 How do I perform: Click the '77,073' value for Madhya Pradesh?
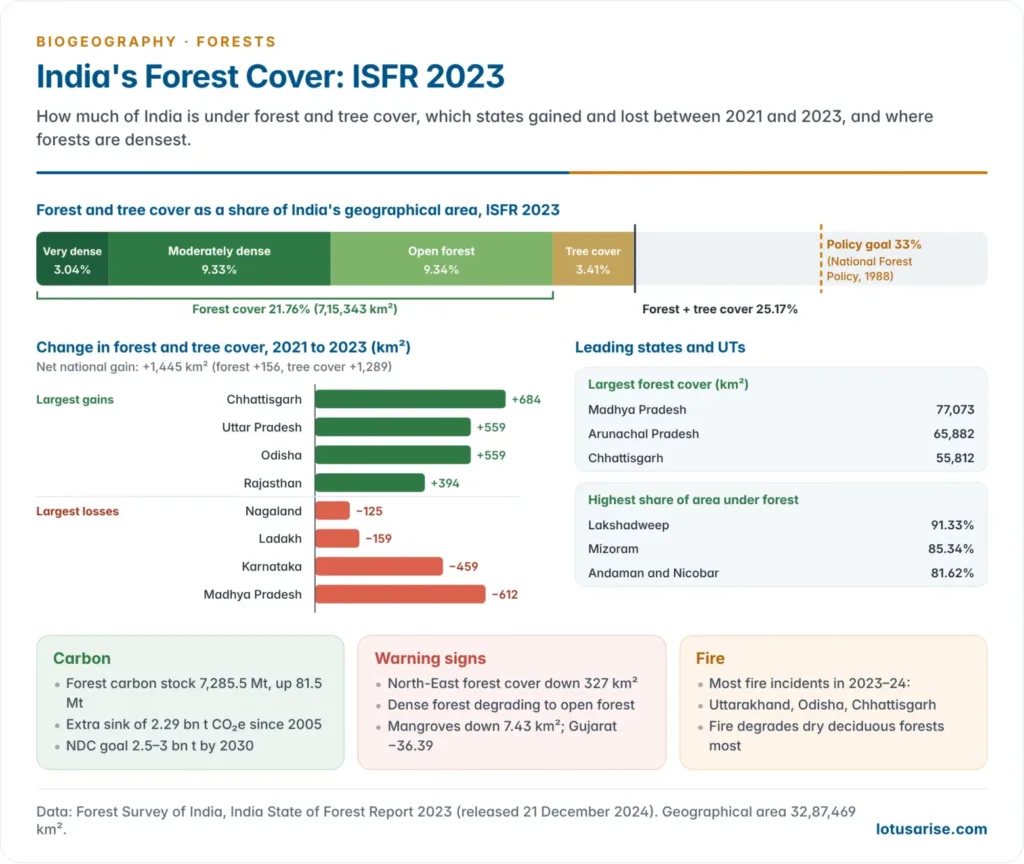(x=955, y=409)
